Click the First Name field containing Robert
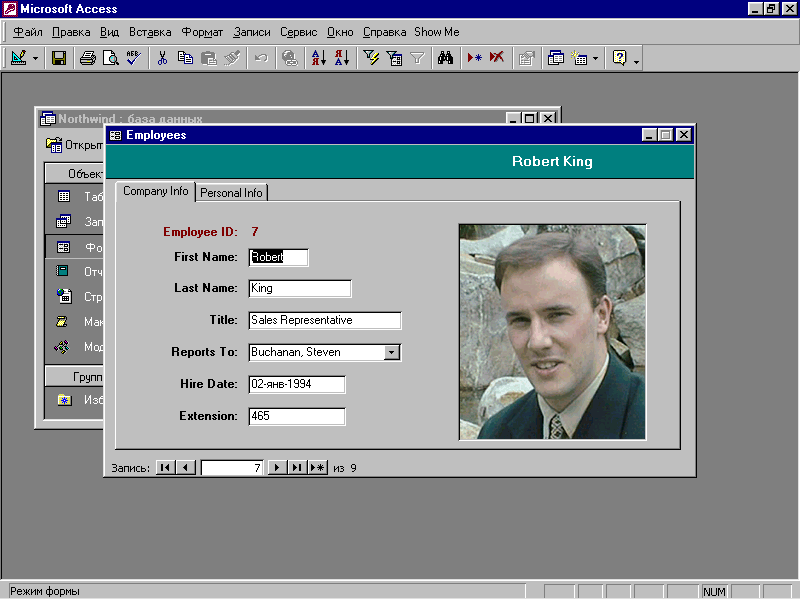 (x=279, y=257)
